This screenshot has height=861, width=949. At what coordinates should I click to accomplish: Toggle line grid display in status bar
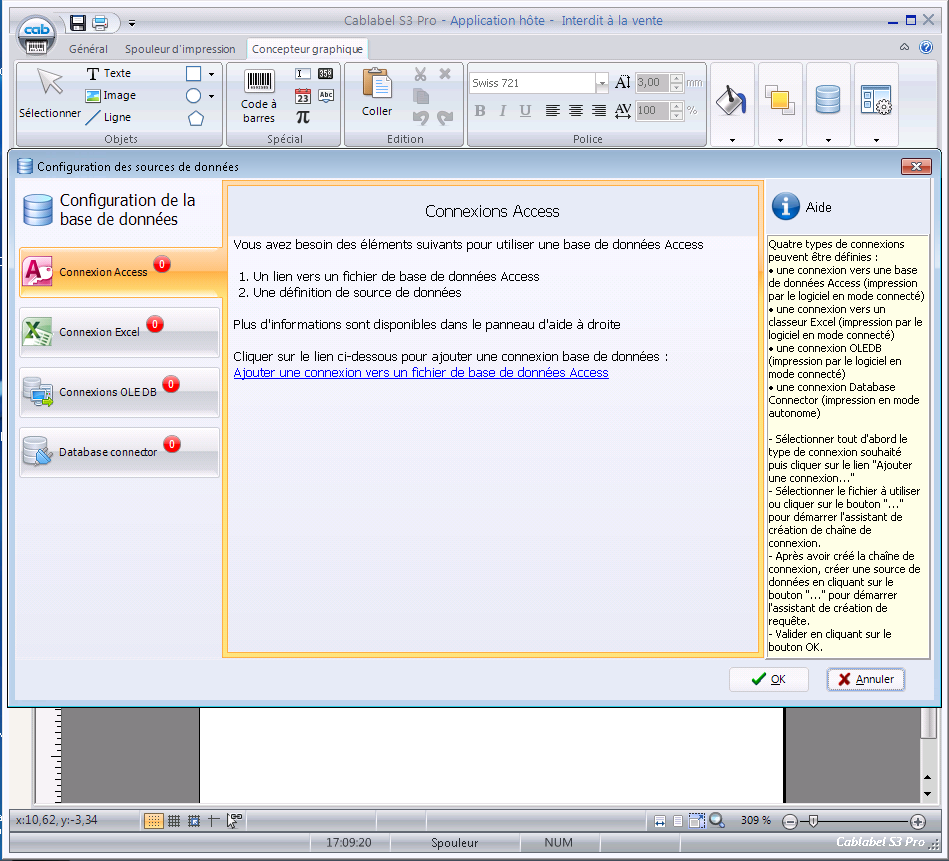coord(174,820)
